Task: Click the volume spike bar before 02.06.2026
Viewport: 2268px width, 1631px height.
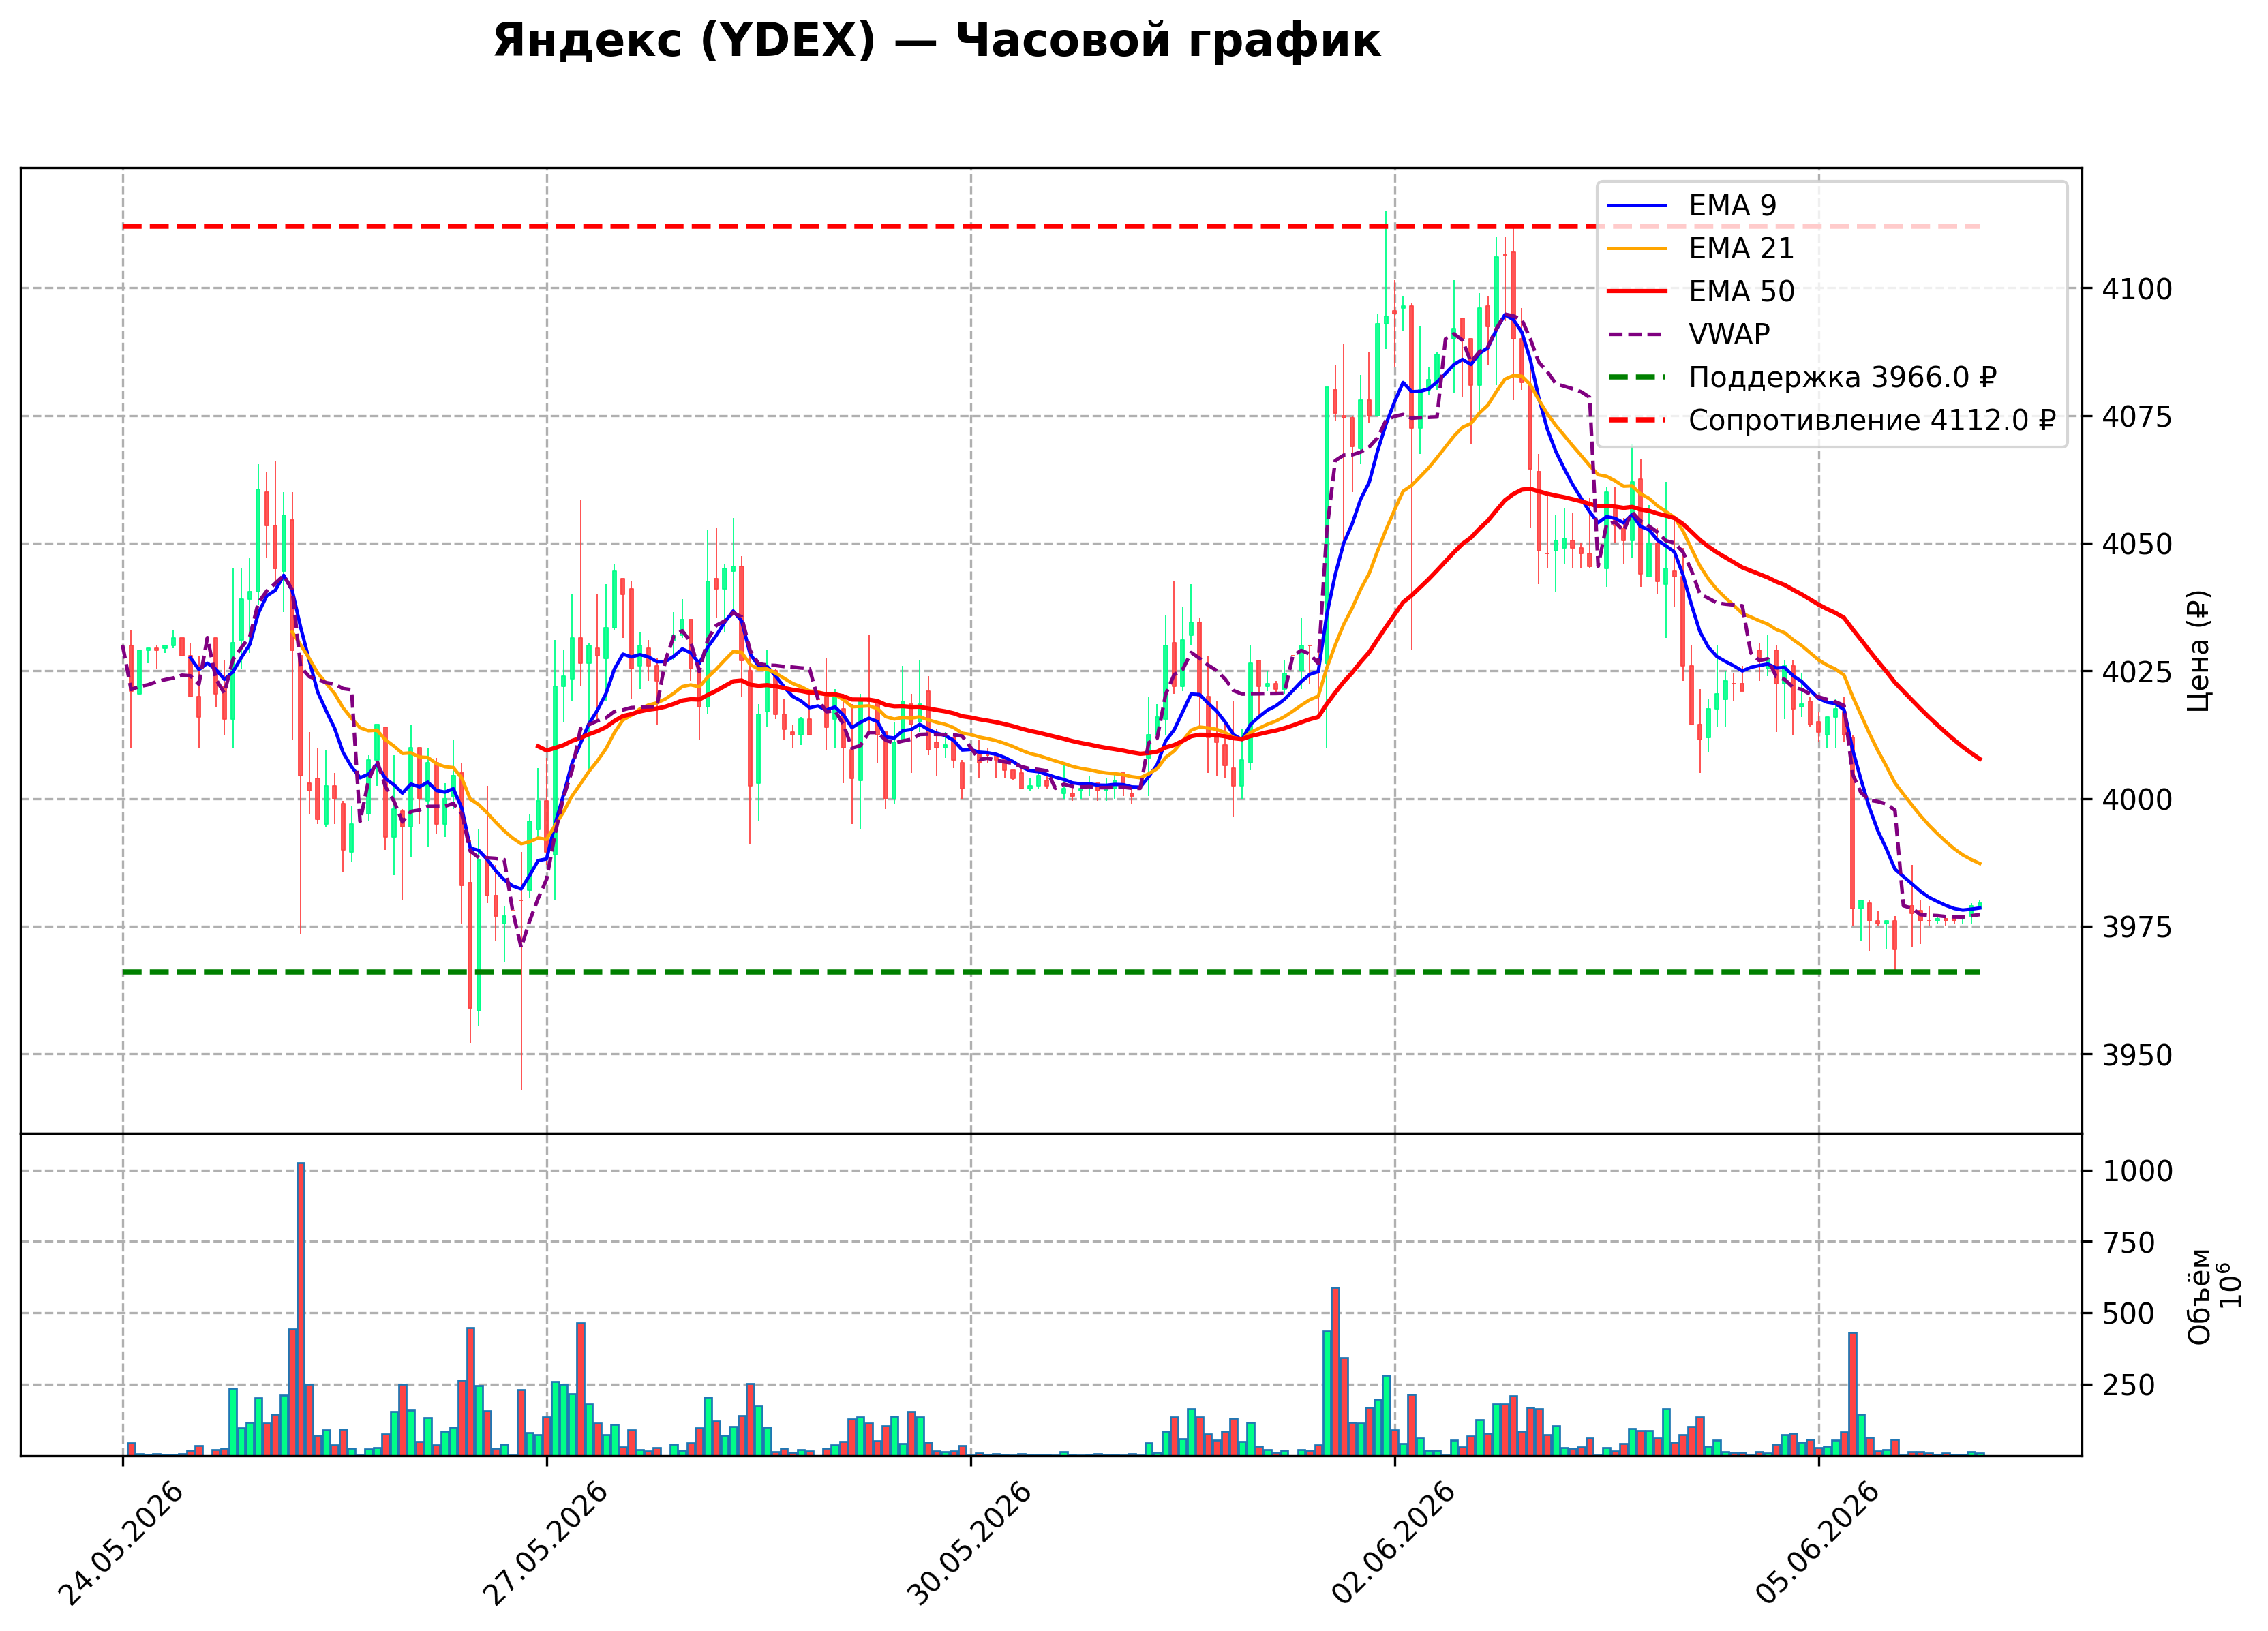Action: click(x=1335, y=1371)
